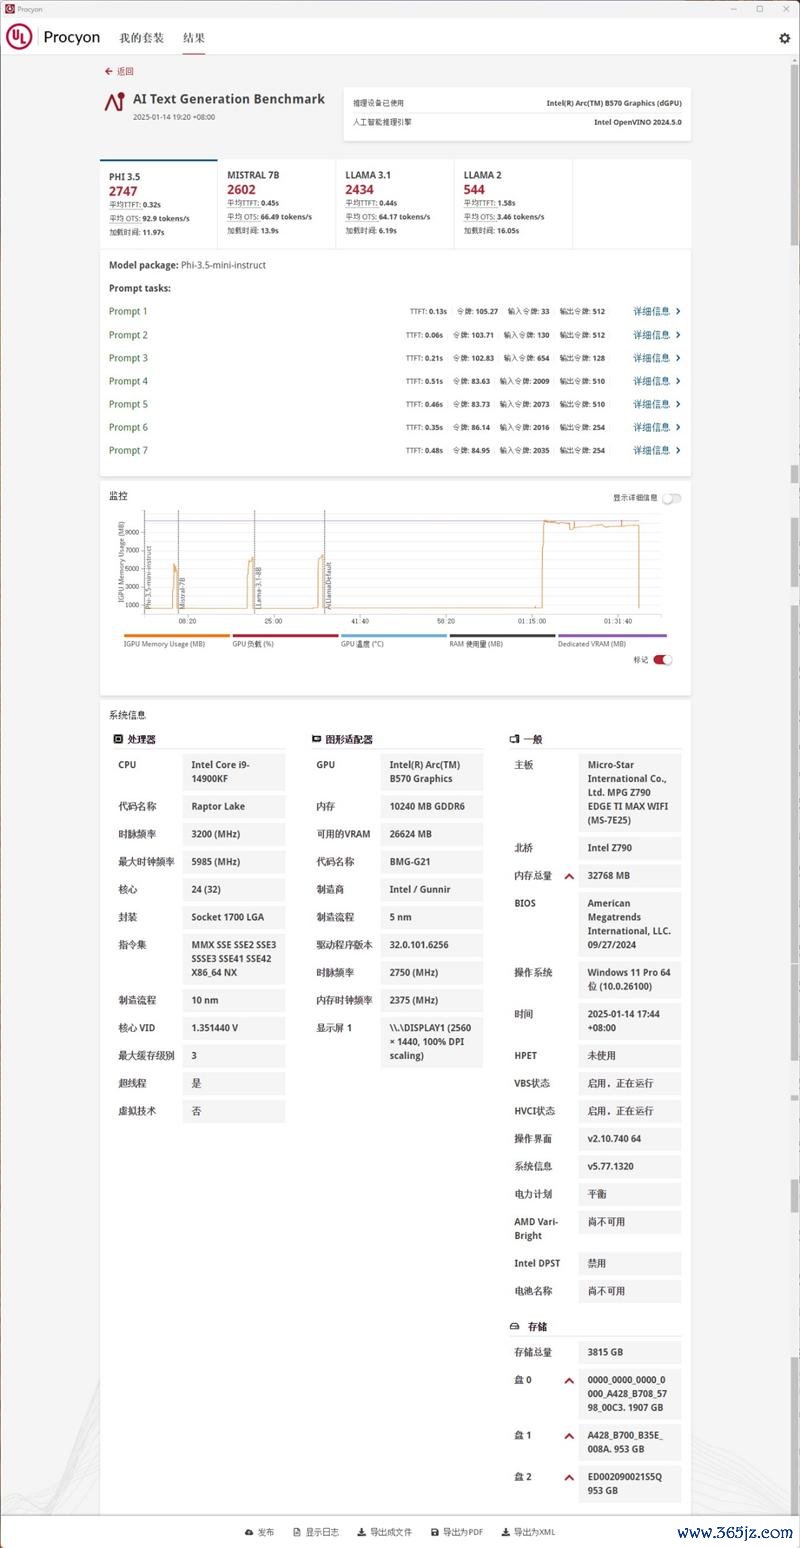Screen dimensions: 800x1548
Task: Click the AILlamaDefault marker in the chart
Action: [329, 585]
